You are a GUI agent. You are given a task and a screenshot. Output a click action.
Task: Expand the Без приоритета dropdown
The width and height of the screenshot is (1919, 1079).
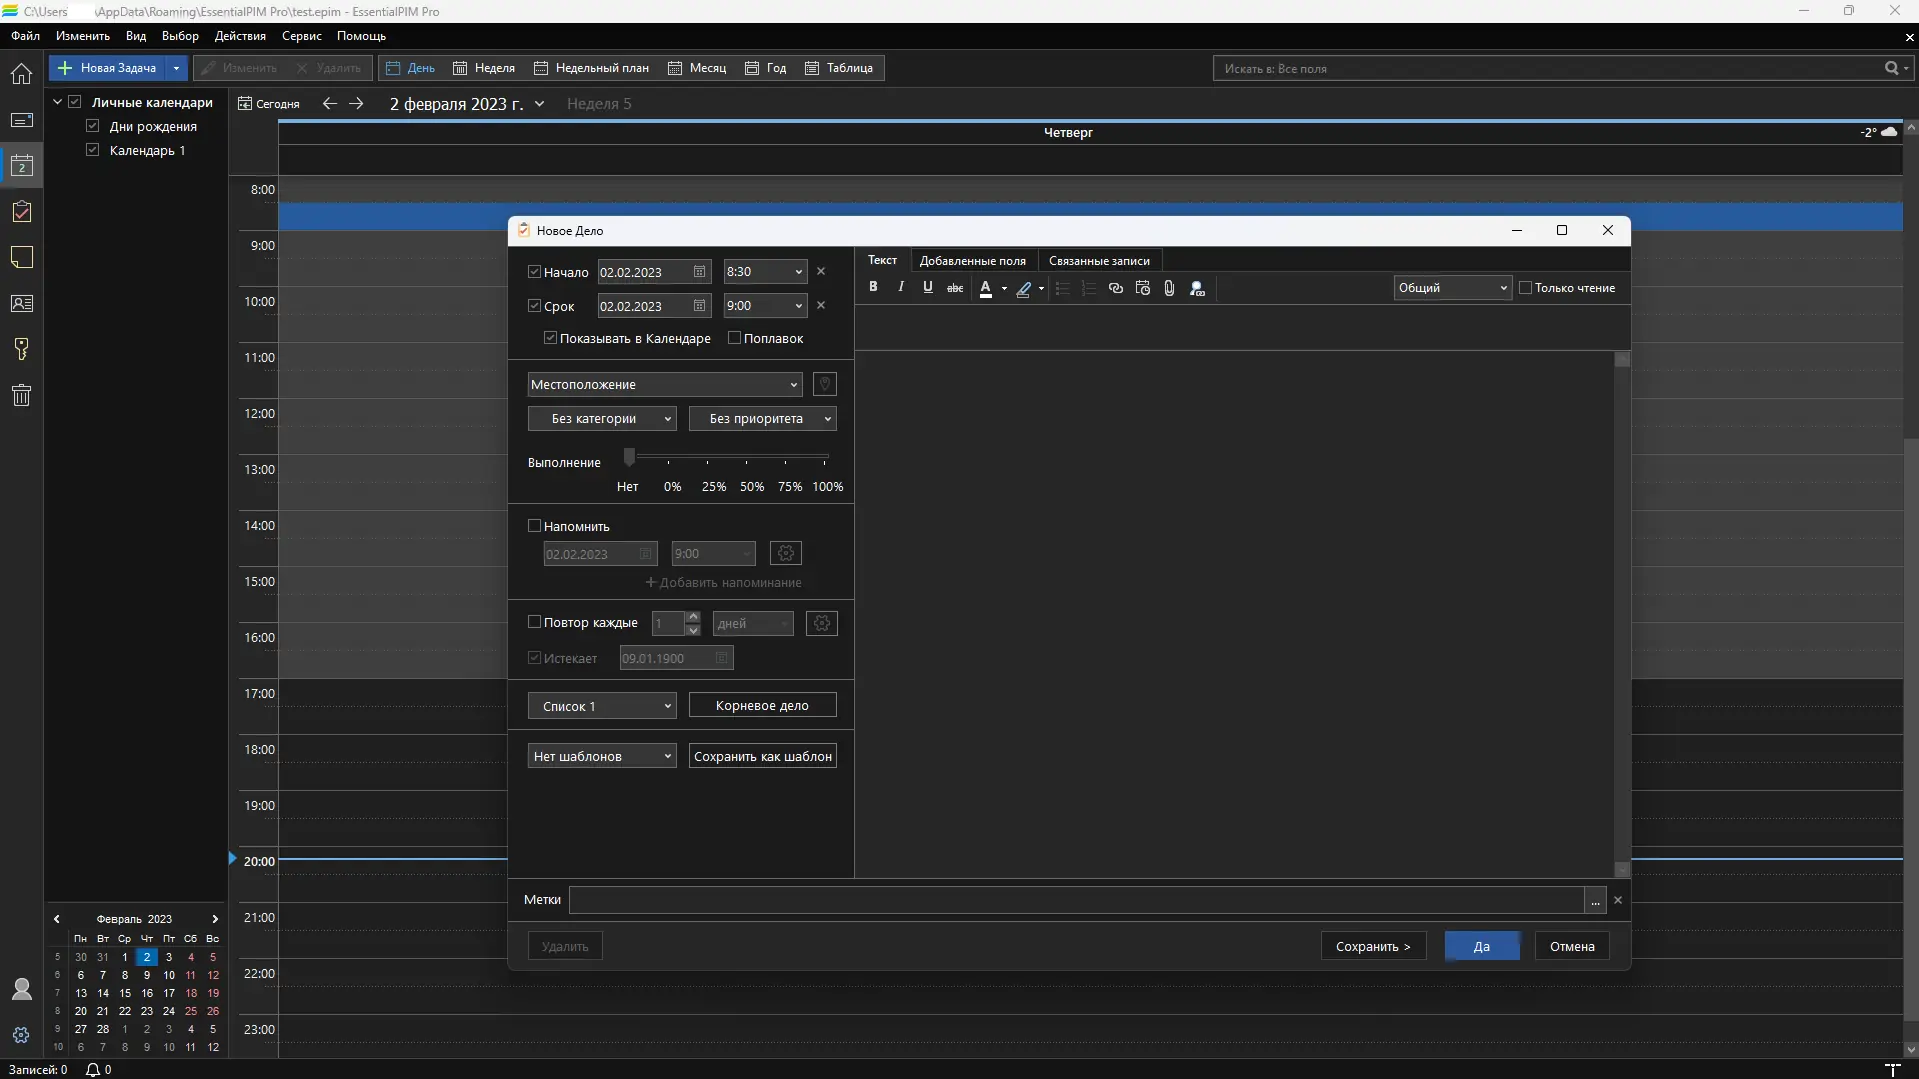coord(762,419)
